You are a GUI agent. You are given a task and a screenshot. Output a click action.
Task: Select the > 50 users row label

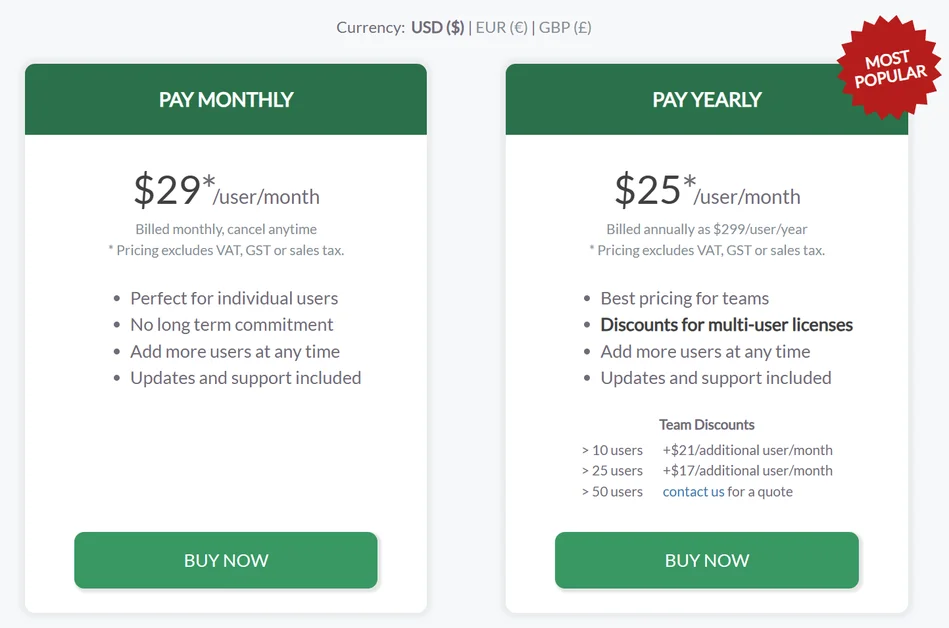pyautogui.click(x=612, y=491)
